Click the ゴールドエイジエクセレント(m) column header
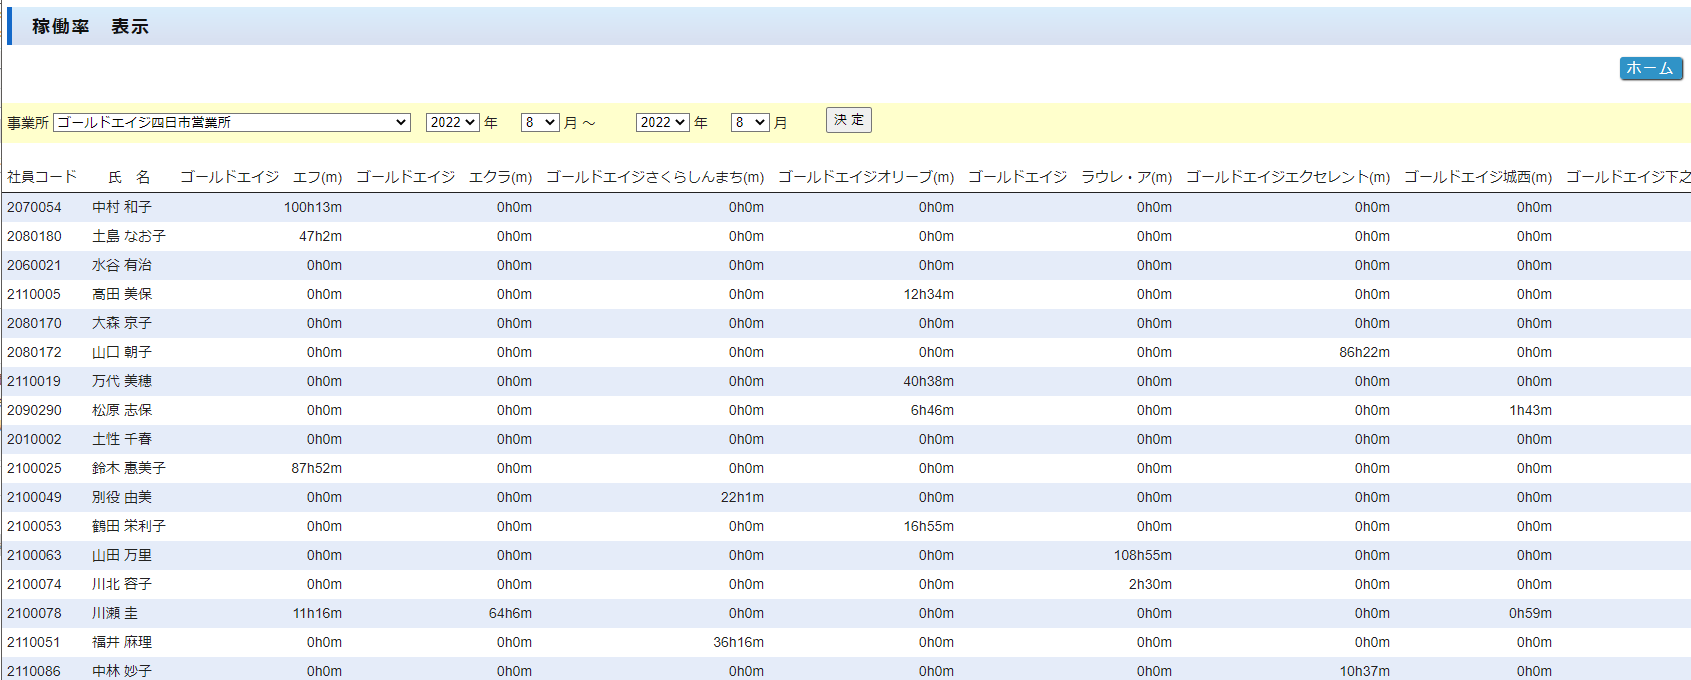Screen dimensions: 1691x680 1287,177
